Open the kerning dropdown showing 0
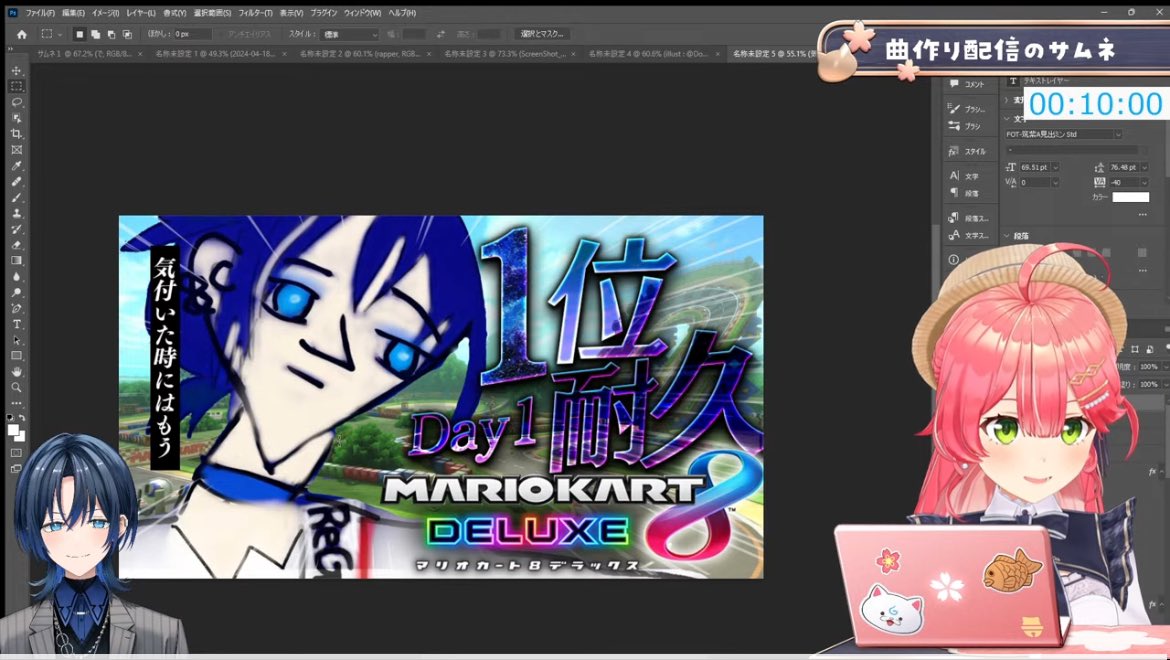This screenshot has width=1170, height=660. 1055,183
